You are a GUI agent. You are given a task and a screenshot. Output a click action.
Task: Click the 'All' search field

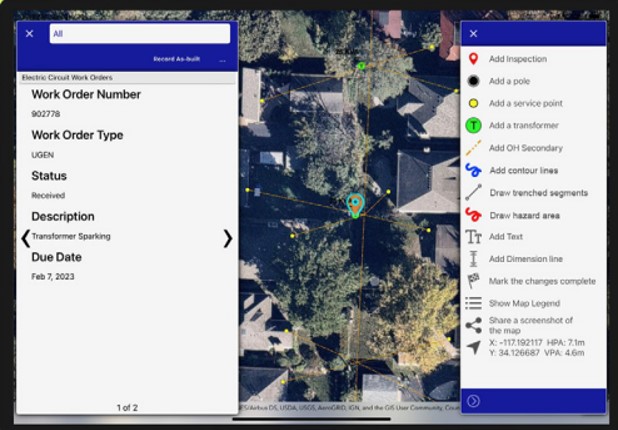point(140,34)
